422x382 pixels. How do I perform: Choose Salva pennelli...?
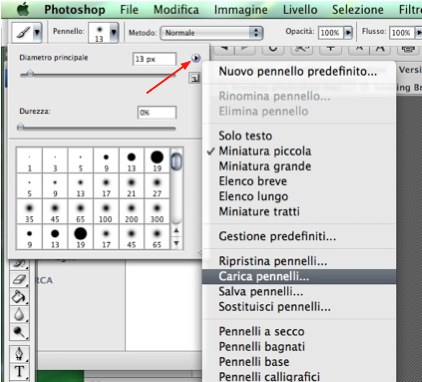pos(299,291)
